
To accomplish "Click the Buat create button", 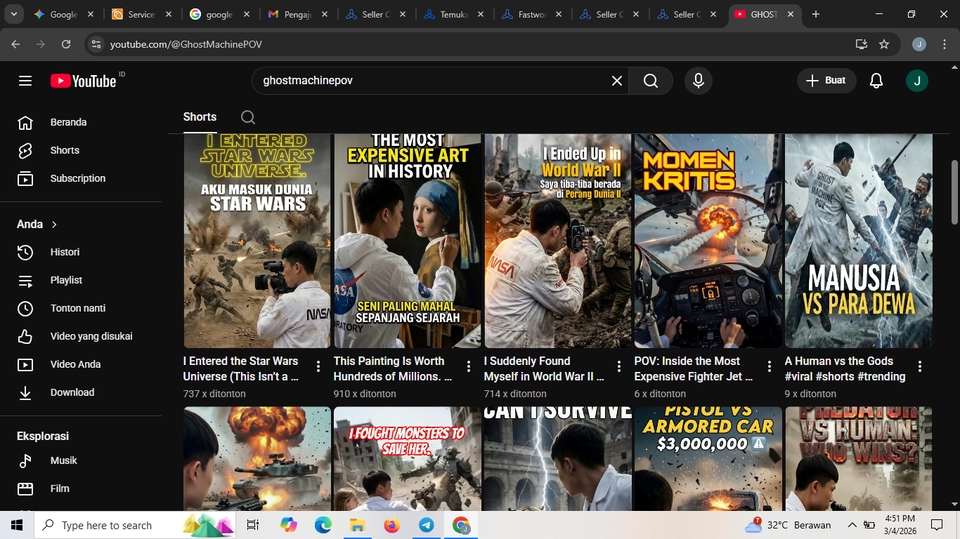I will coord(826,81).
